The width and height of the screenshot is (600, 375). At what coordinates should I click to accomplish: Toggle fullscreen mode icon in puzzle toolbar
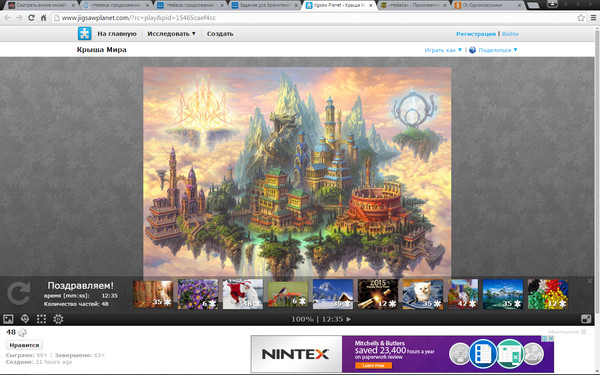(x=586, y=319)
